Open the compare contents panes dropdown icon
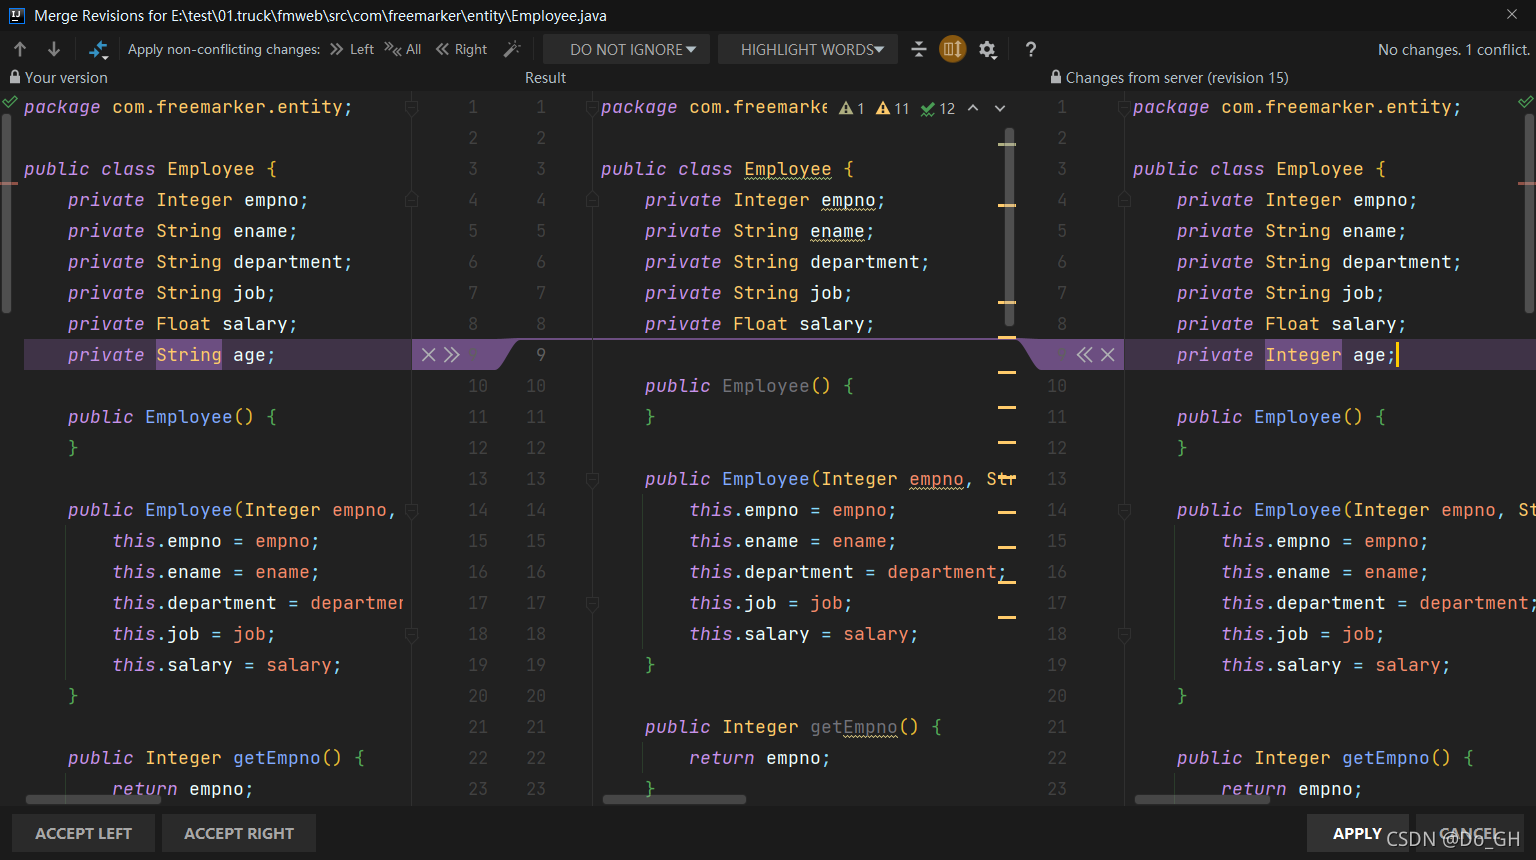The width and height of the screenshot is (1536, 860). pyautogui.click(x=98, y=49)
